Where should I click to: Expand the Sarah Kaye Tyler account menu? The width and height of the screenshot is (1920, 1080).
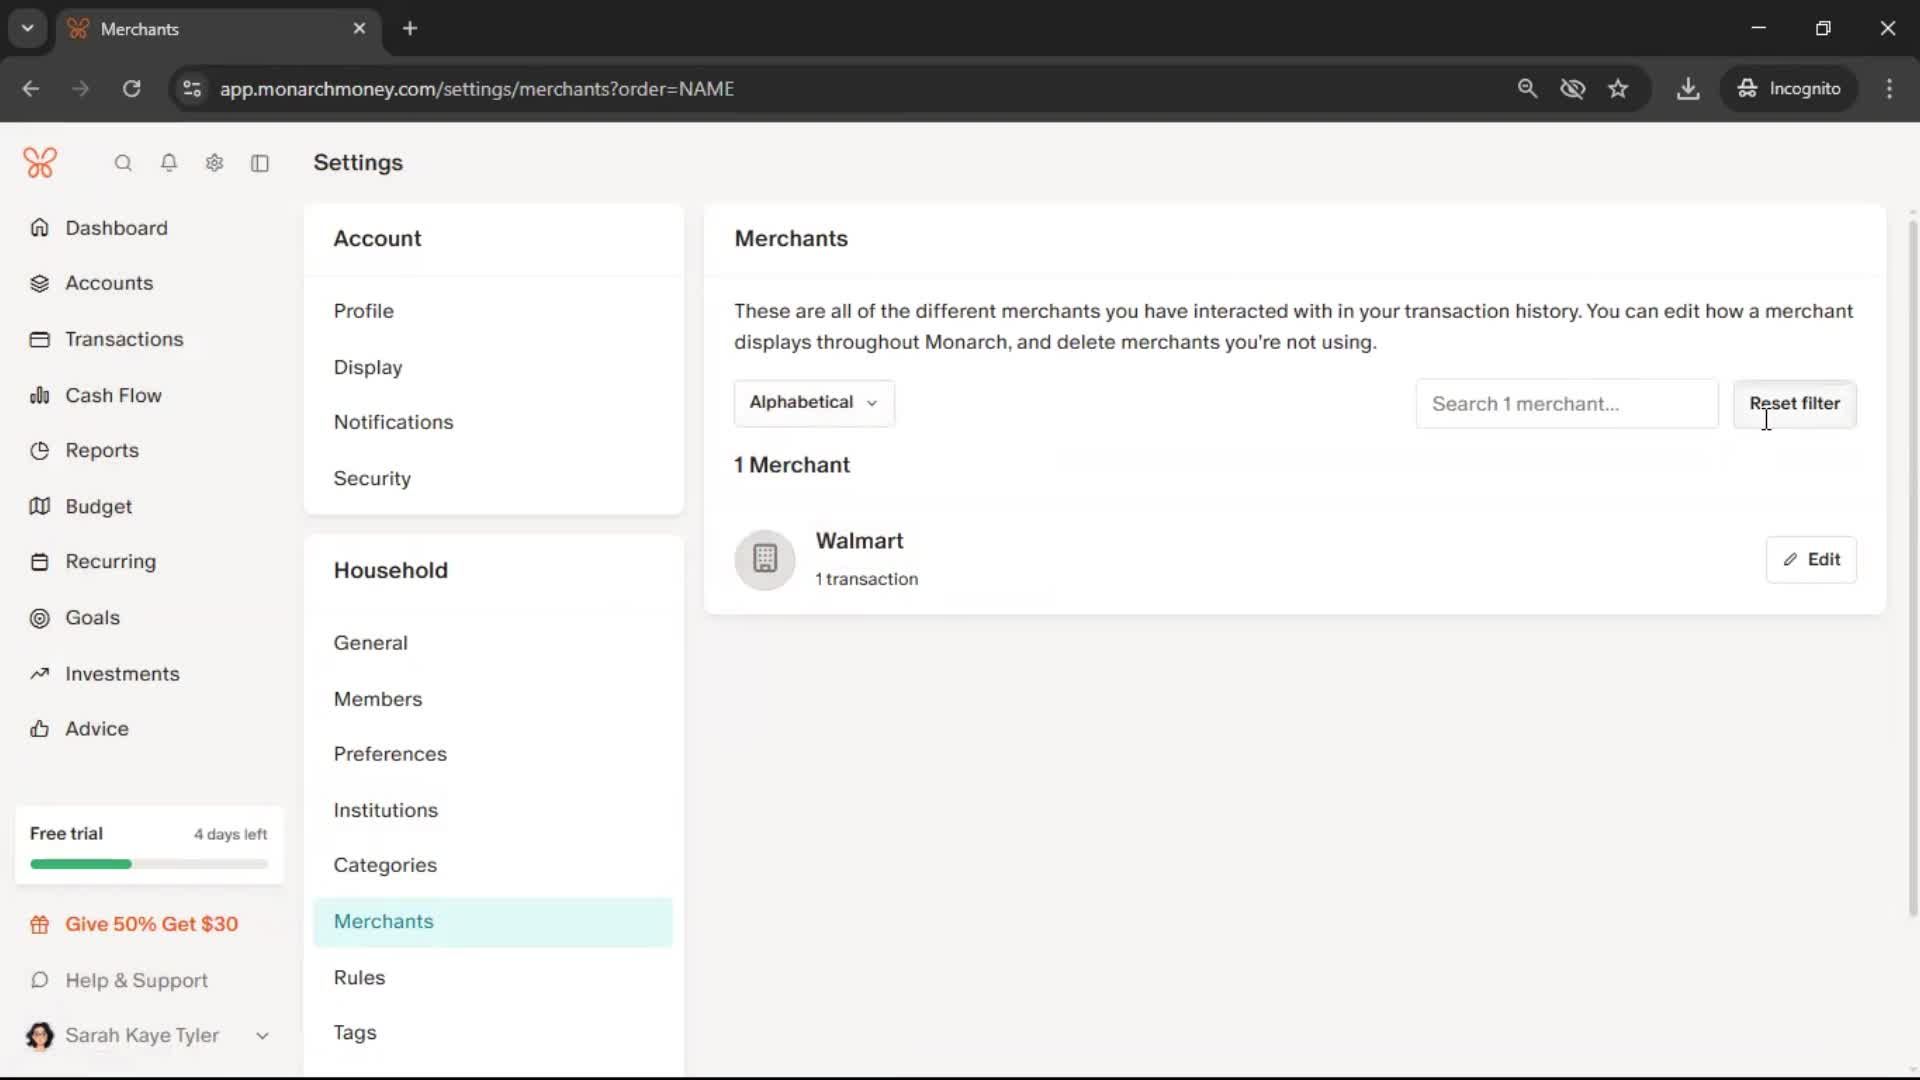click(262, 1036)
